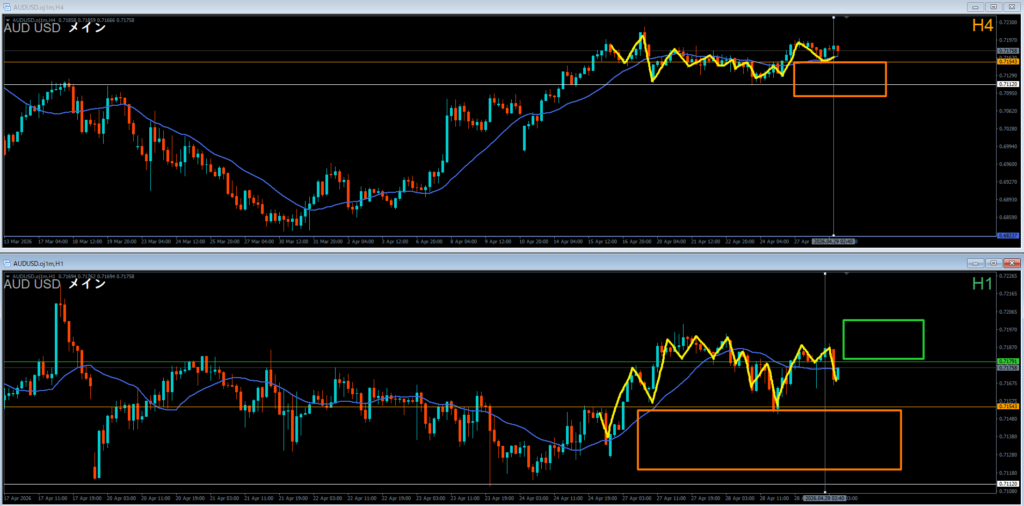Click the 0.71380 axis value in H1 chart
Viewport: 1024px width, 506px height.
1006,436
